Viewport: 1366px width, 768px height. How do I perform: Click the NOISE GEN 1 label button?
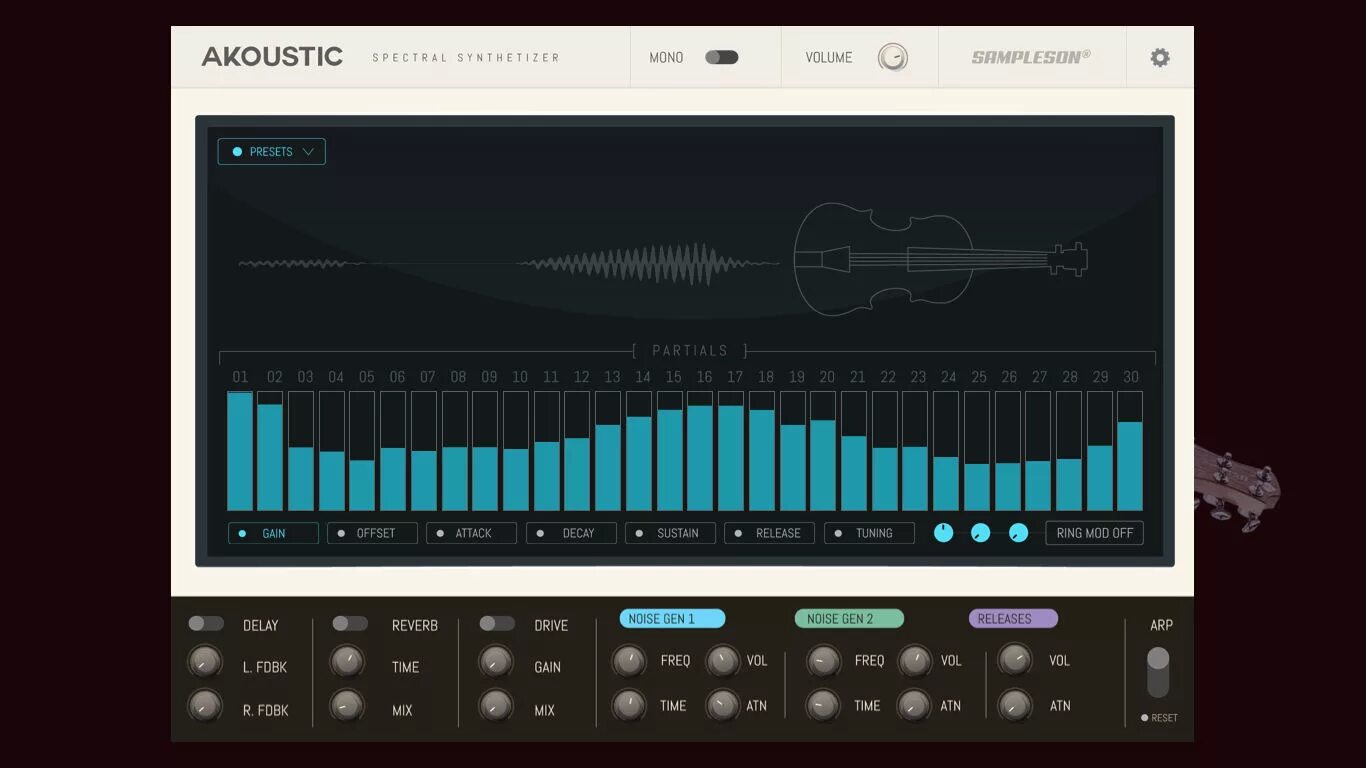point(672,619)
